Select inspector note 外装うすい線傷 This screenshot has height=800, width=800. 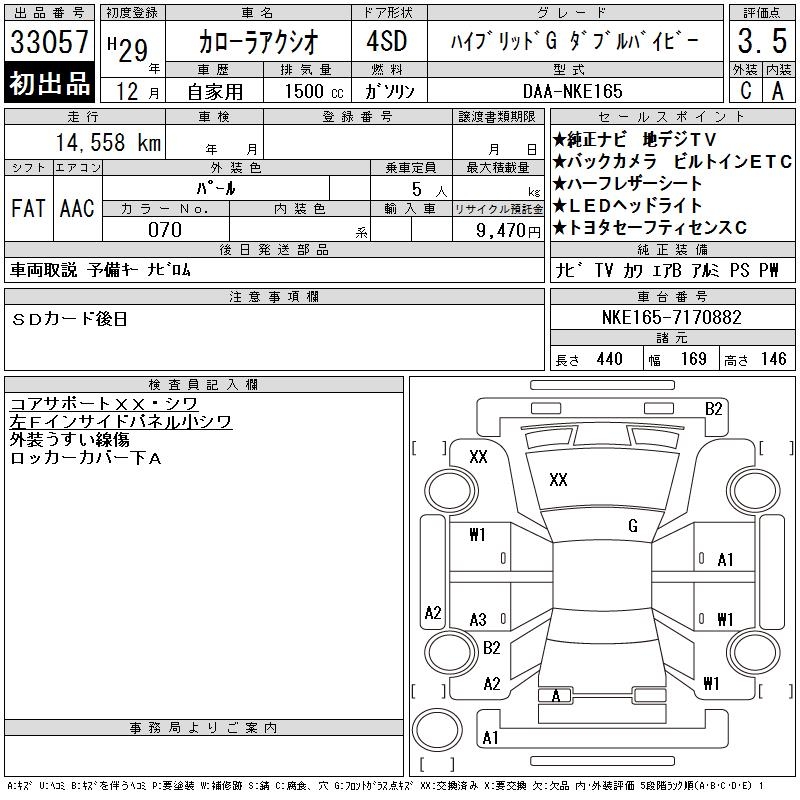tap(70, 439)
